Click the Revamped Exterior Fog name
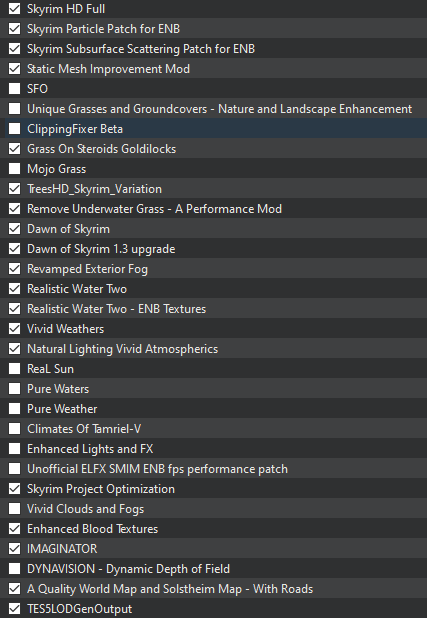Image resolution: width=427 pixels, height=618 pixels. 87,269
